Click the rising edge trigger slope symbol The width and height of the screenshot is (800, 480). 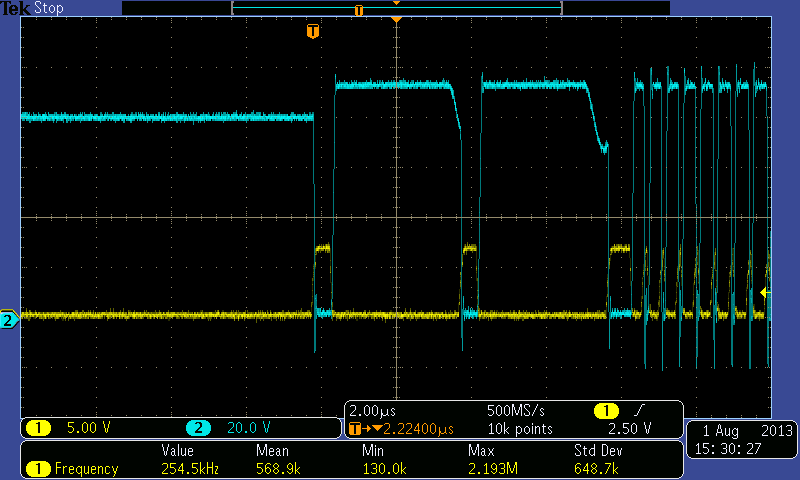click(639, 410)
